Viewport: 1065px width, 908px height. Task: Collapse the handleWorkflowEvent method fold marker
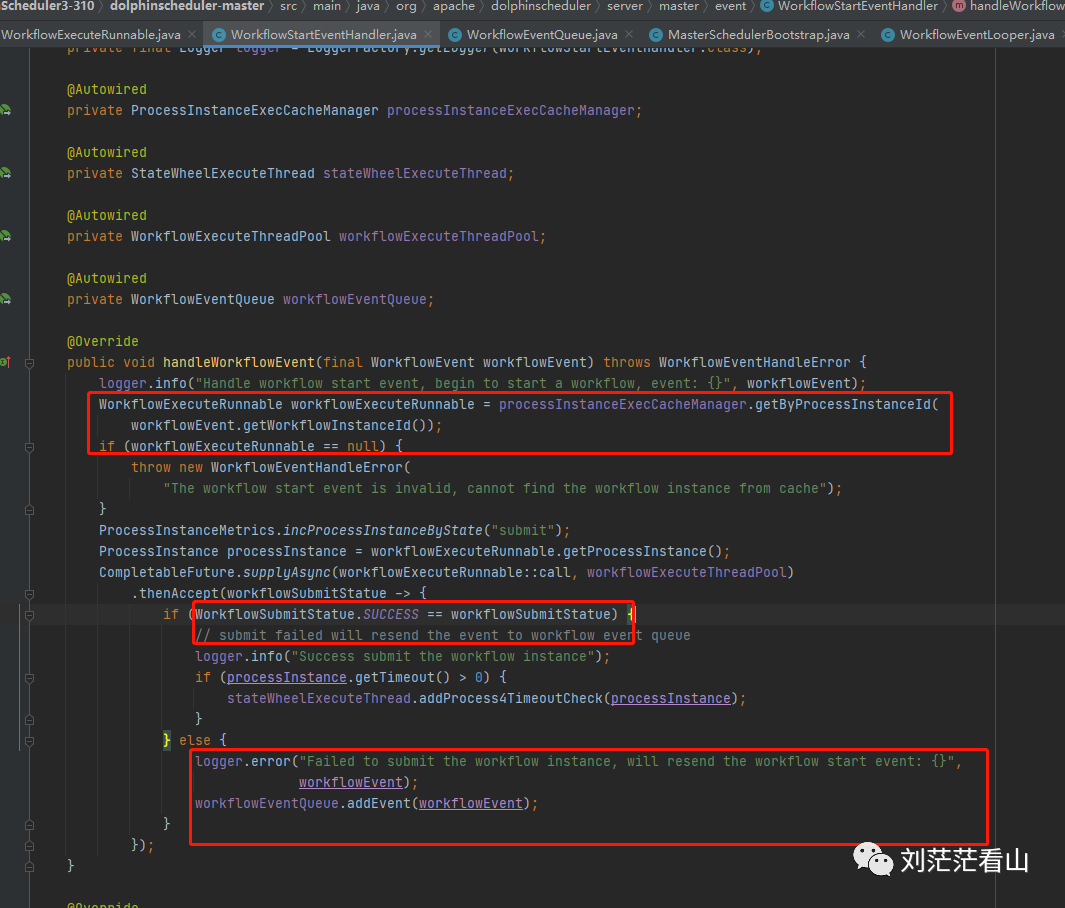pos(29,363)
